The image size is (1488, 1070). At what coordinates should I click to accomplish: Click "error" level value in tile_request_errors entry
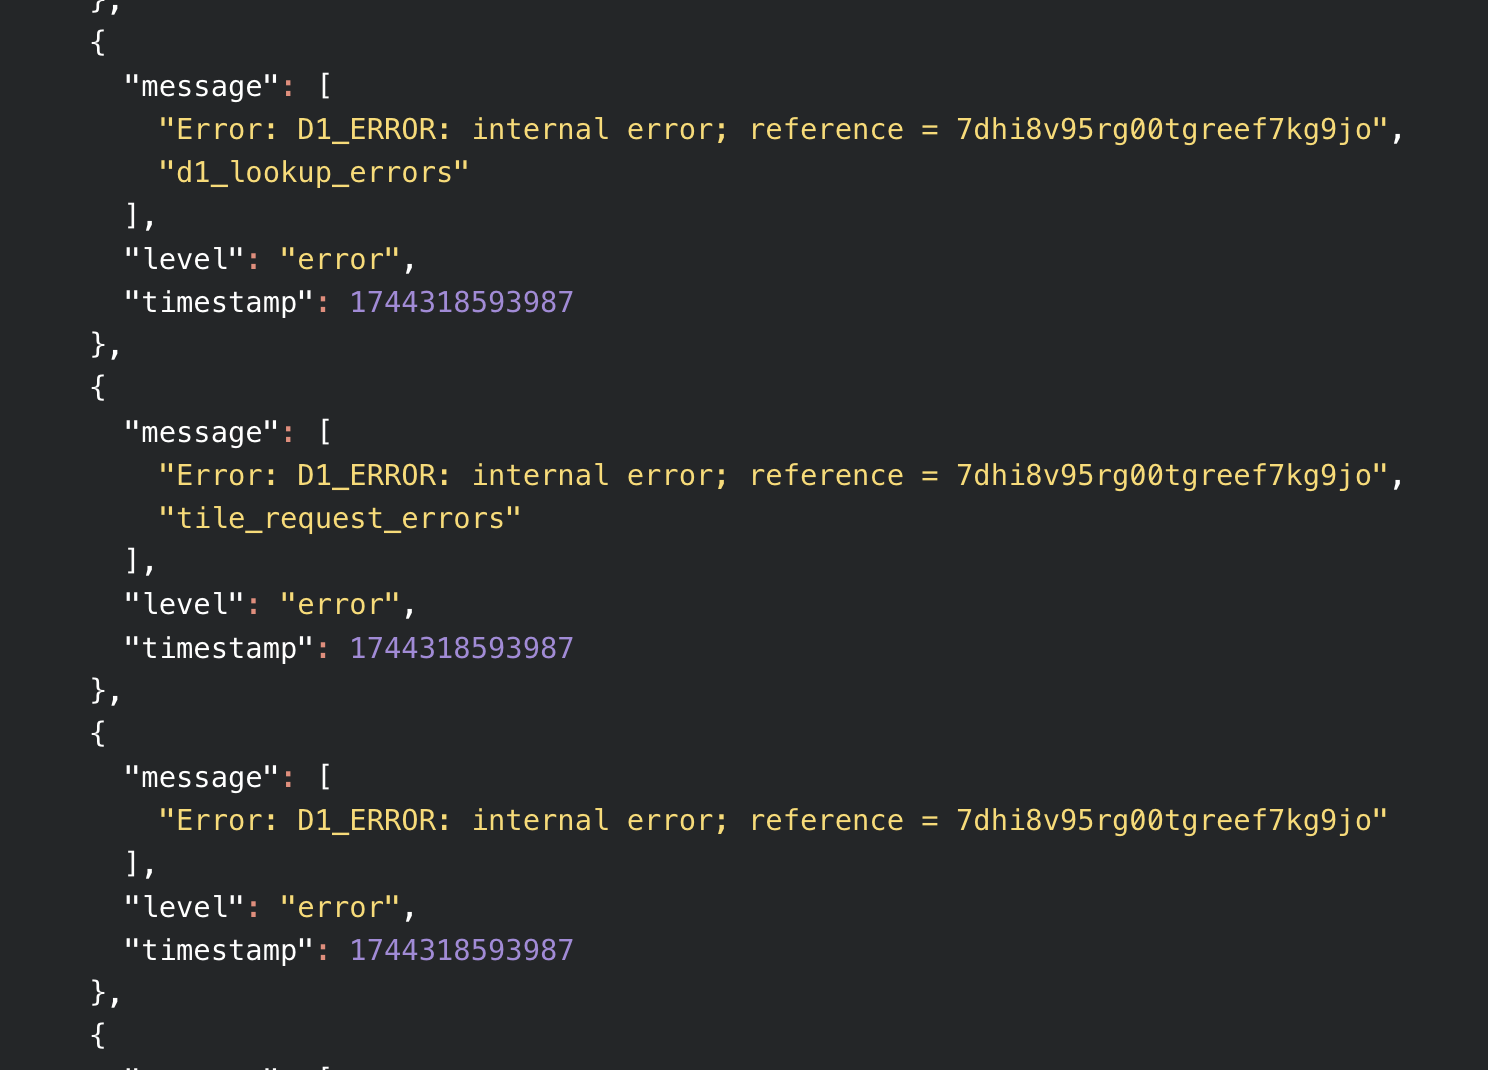click(x=340, y=604)
